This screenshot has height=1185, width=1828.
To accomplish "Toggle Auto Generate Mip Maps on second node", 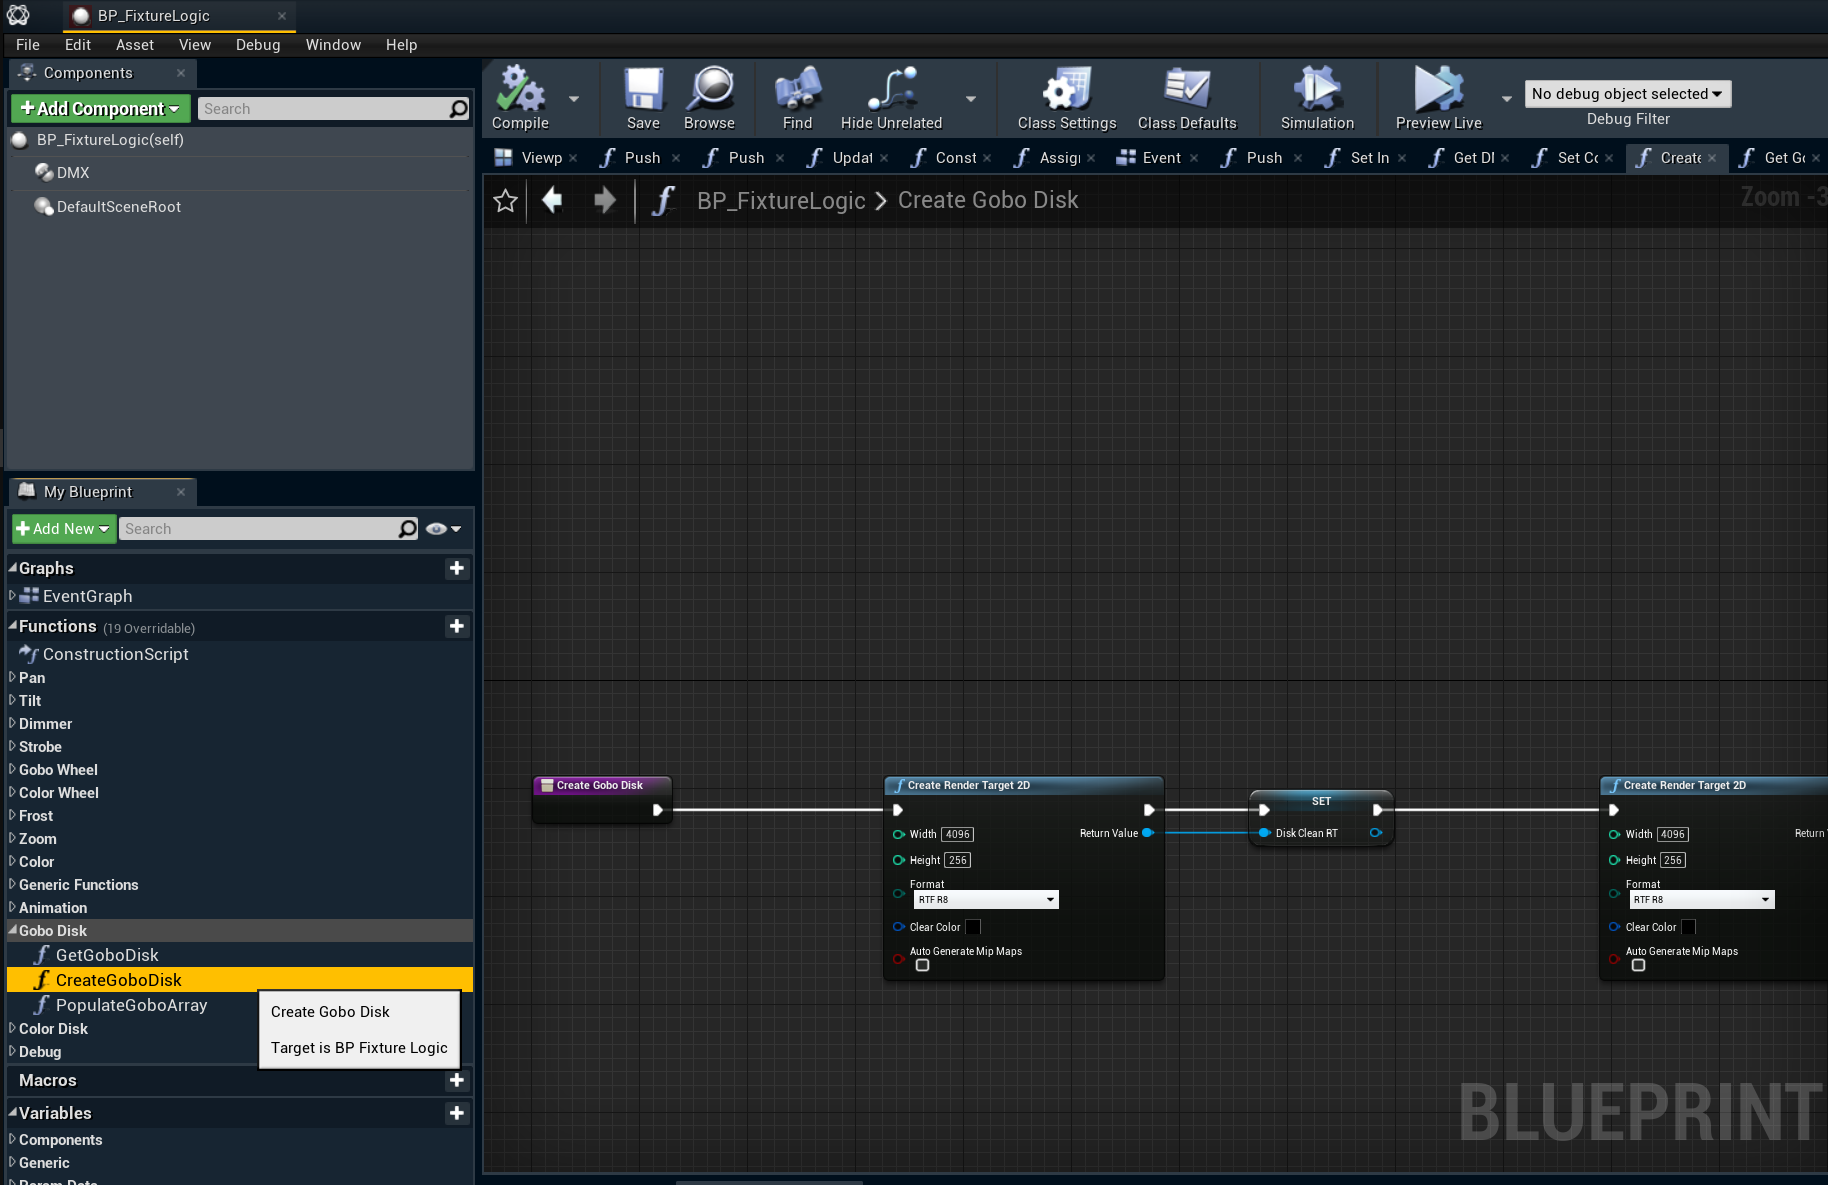I will [1638, 965].
